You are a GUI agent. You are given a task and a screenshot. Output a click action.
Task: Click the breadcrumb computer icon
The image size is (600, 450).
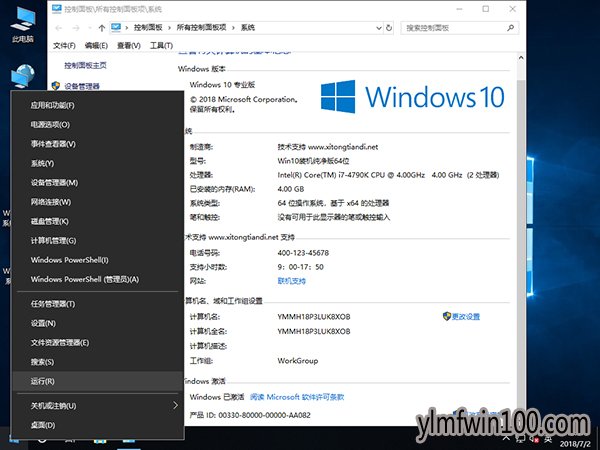(116, 28)
